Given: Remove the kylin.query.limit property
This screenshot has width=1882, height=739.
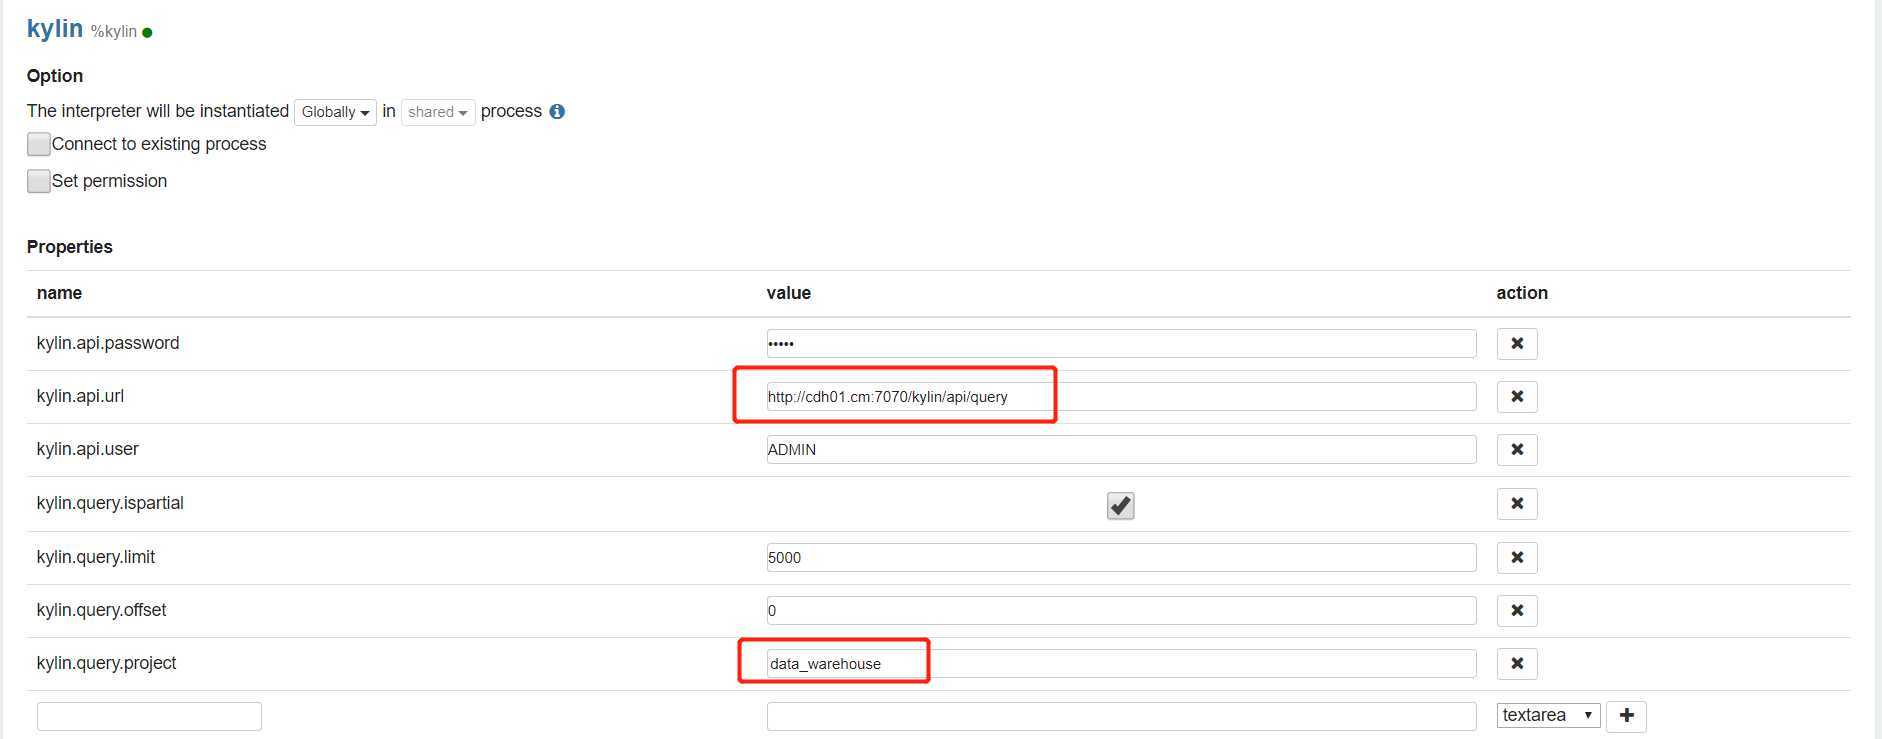Looking at the screenshot, I should [1517, 557].
